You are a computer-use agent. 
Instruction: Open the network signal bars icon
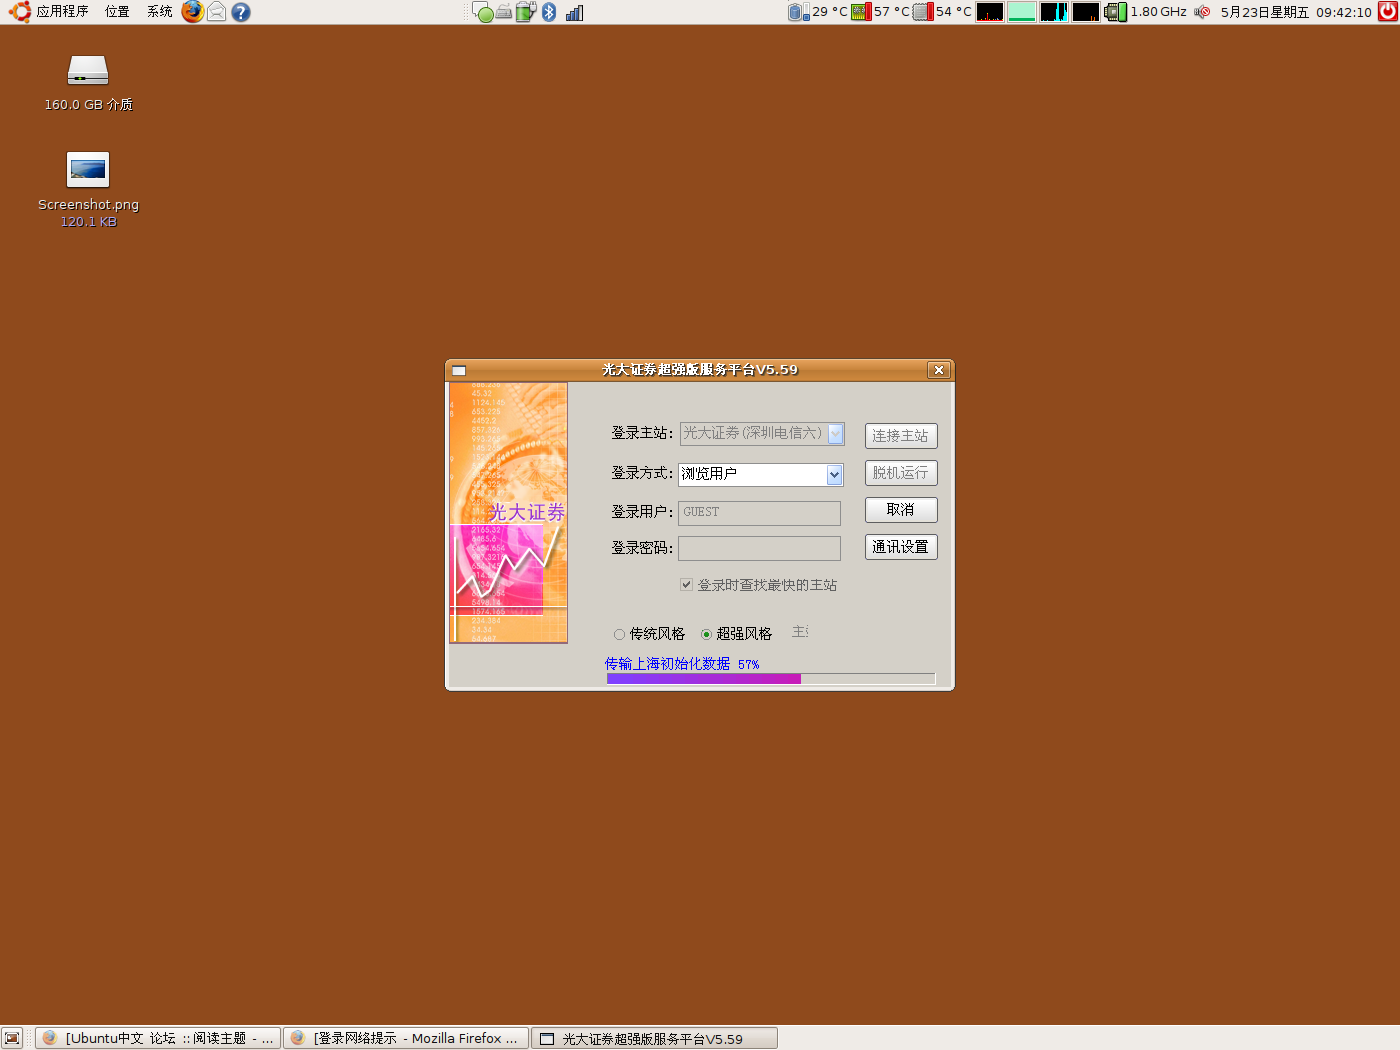pyautogui.click(x=574, y=13)
